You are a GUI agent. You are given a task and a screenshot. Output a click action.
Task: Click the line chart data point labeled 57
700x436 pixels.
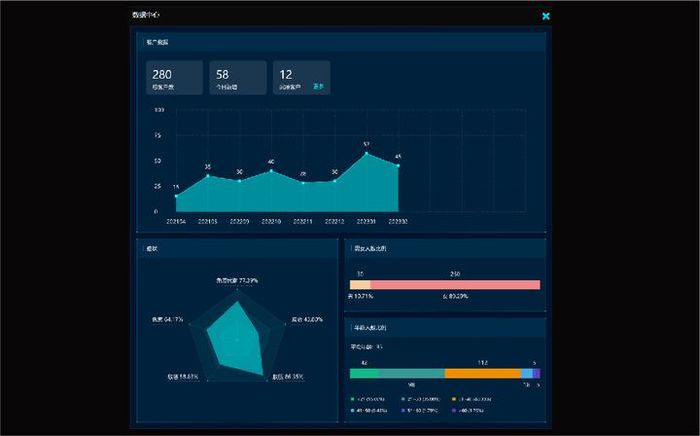(x=366, y=153)
